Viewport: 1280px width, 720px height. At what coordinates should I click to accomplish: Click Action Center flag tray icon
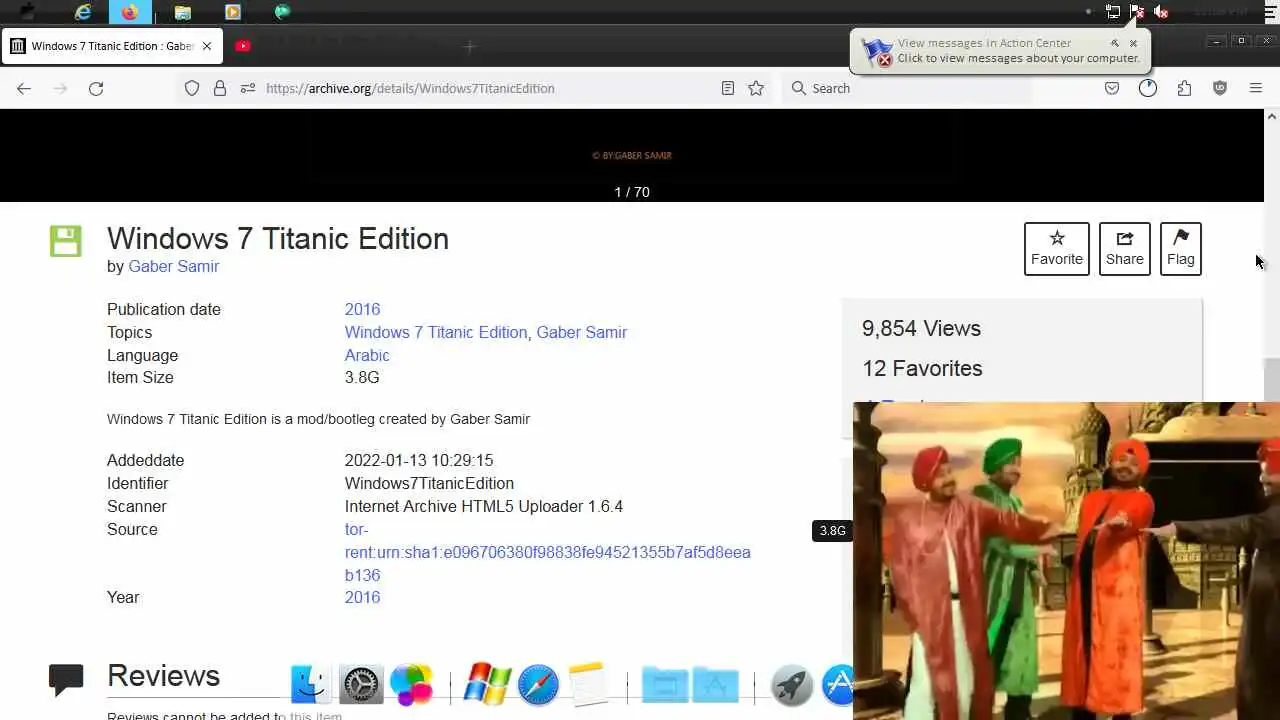[1137, 12]
